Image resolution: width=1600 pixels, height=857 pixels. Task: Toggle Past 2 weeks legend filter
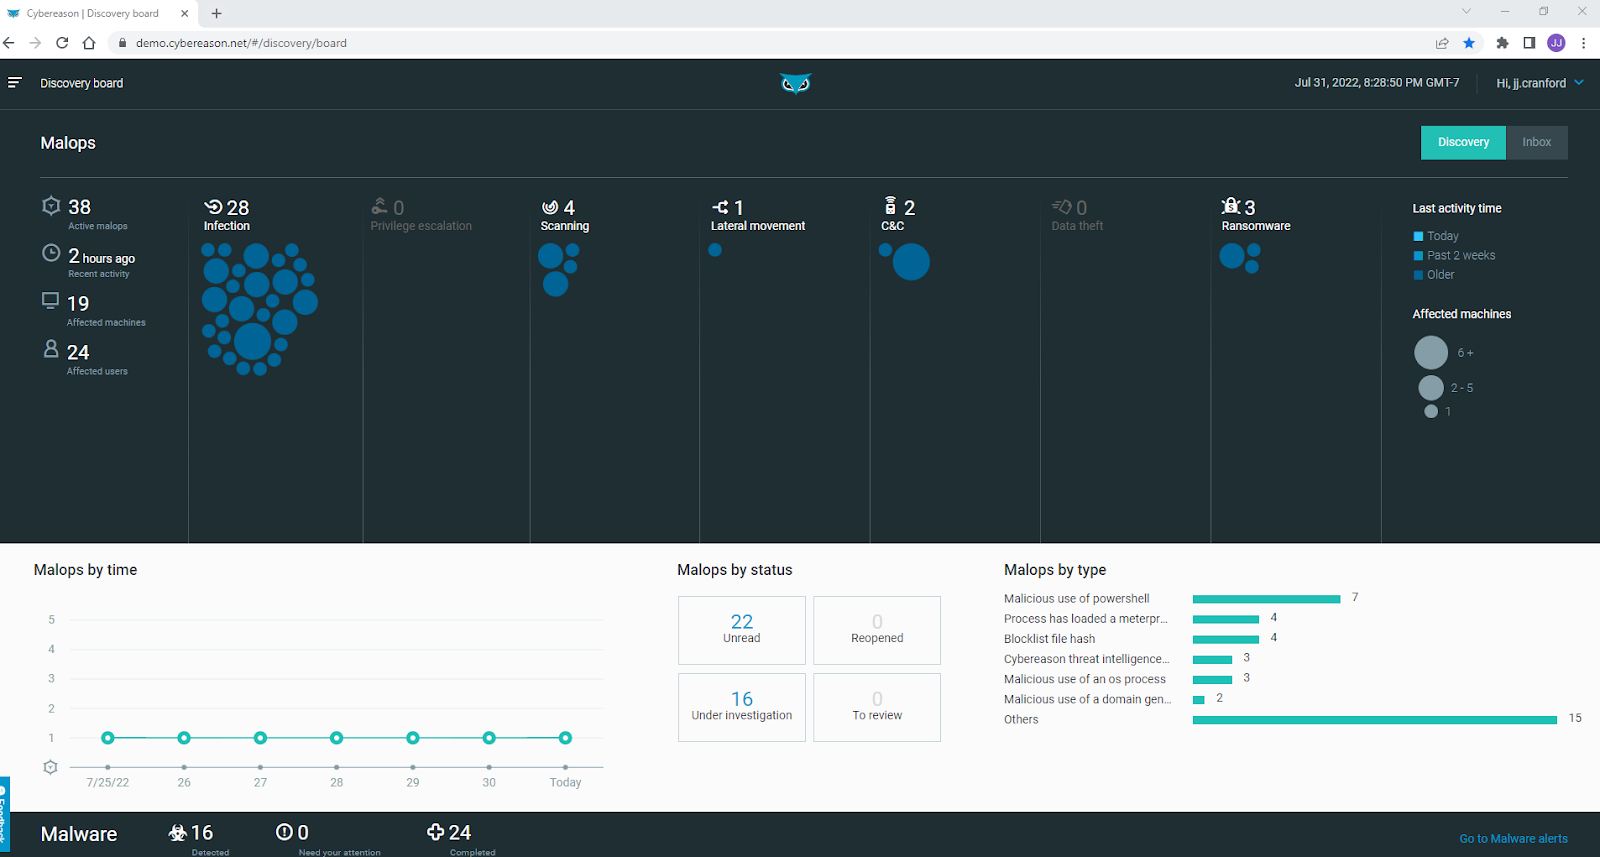point(1418,256)
